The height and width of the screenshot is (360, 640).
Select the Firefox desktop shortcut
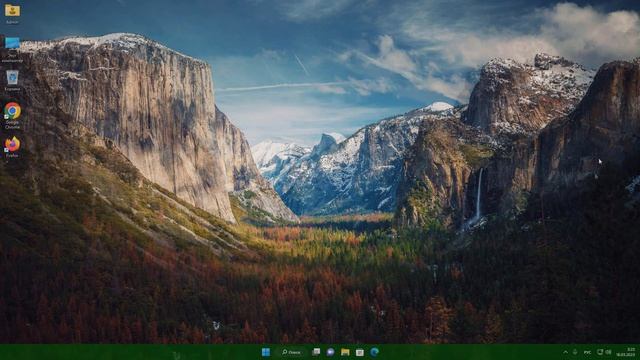12,147
